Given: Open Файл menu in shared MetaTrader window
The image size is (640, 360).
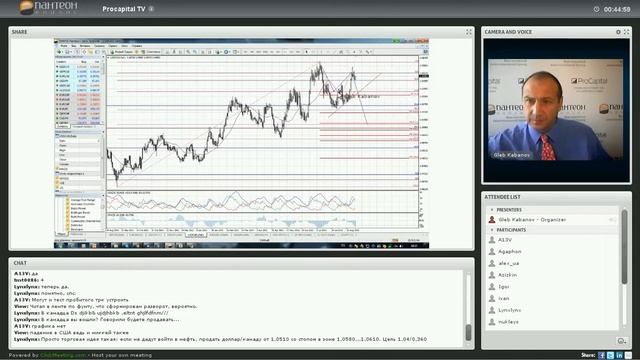Looking at the screenshot, I should [x=64, y=46].
